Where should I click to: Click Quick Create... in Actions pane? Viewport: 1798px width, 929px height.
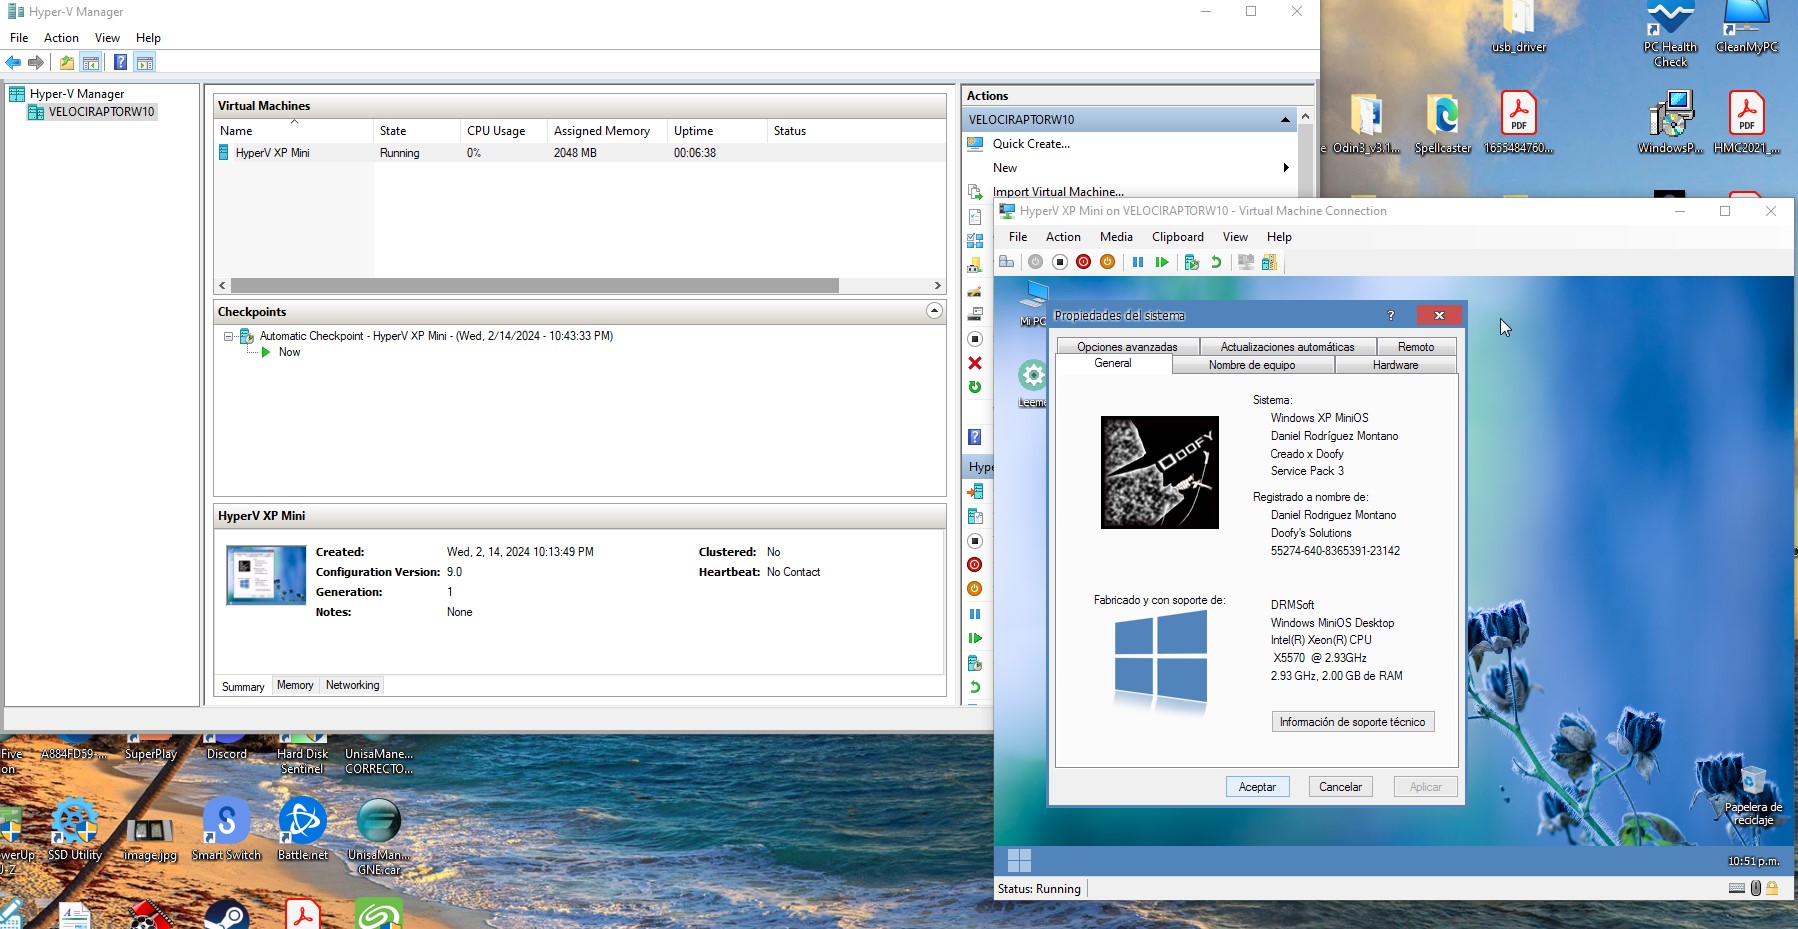pyautogui.click(x=1031, y=144)
